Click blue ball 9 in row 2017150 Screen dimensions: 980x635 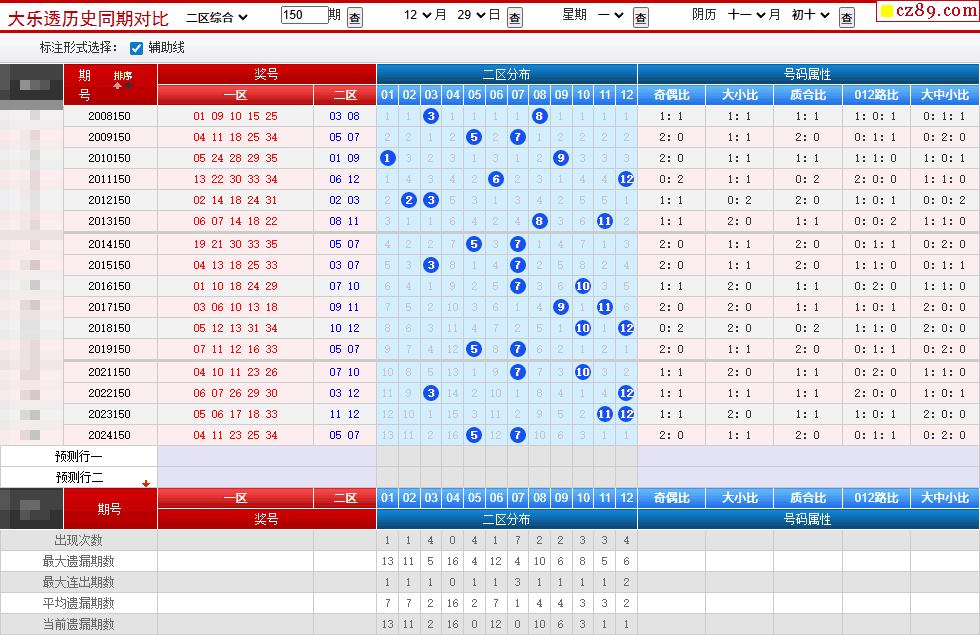561,307
